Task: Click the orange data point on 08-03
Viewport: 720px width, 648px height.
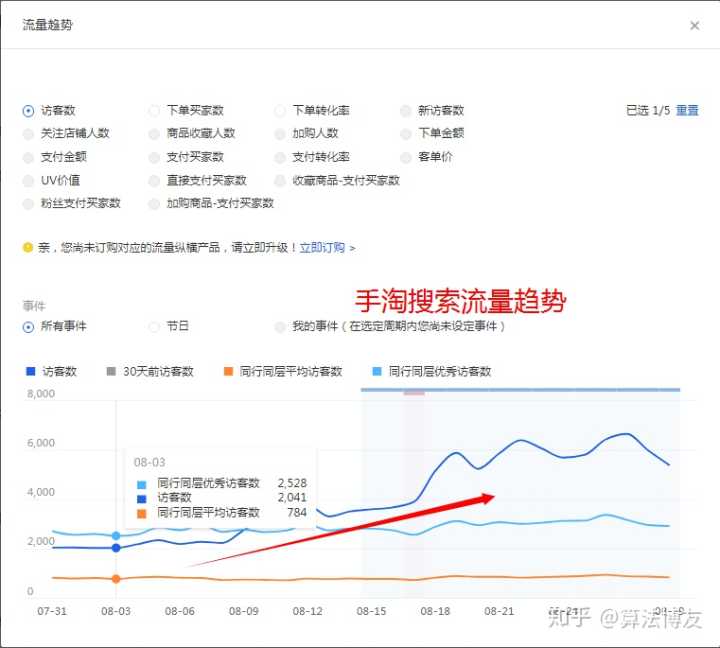Action: pos(116,579)
